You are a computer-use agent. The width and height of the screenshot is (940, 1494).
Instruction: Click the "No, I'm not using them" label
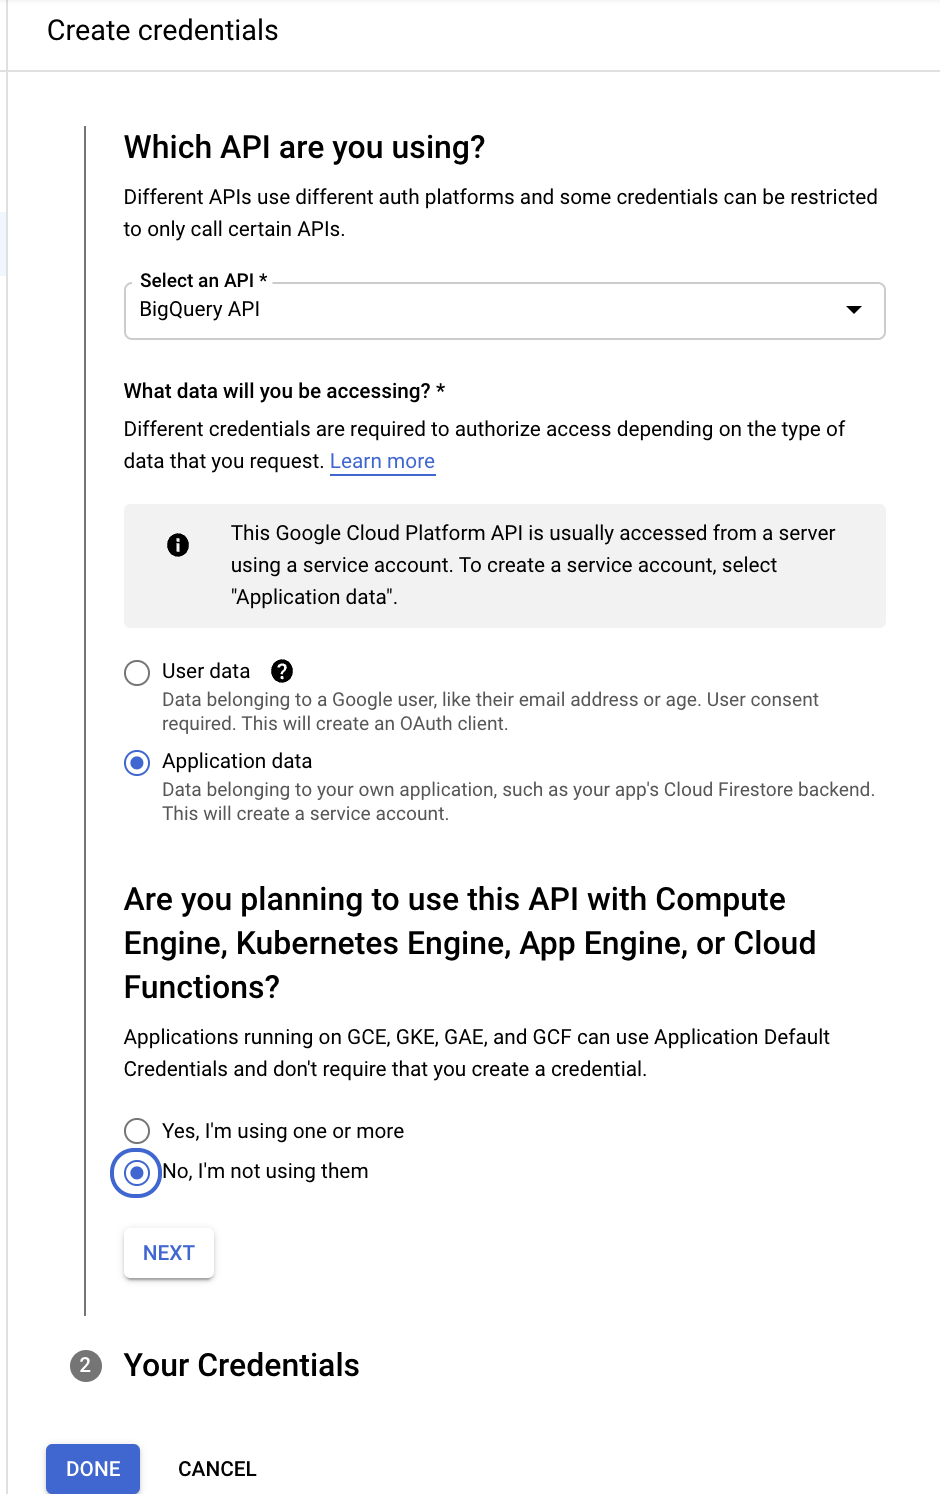(266, 1171)
